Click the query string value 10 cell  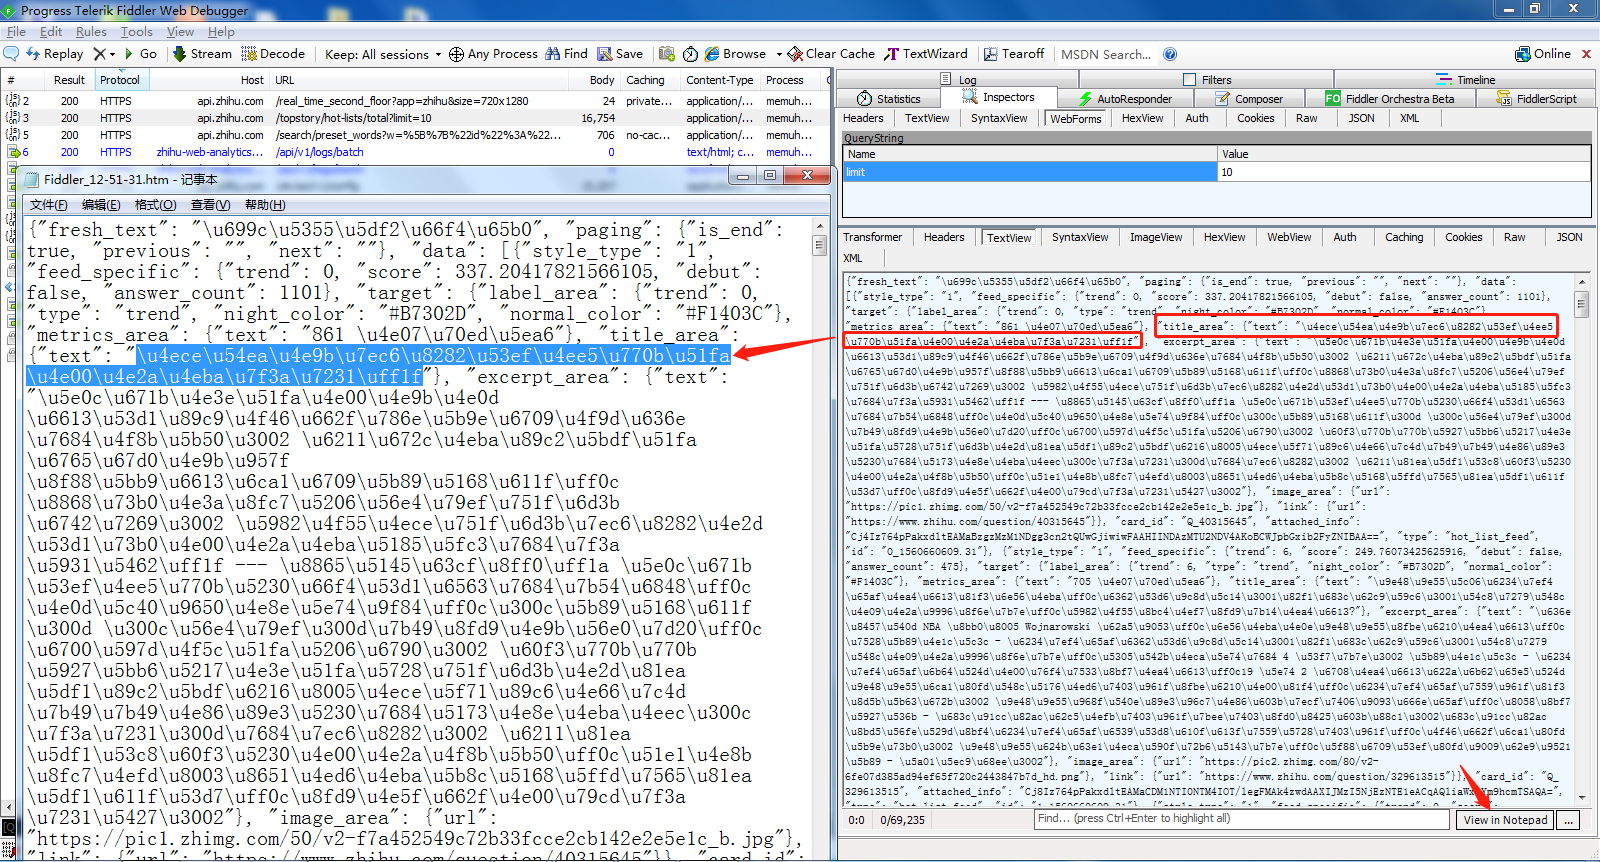tap(1404, 172)
